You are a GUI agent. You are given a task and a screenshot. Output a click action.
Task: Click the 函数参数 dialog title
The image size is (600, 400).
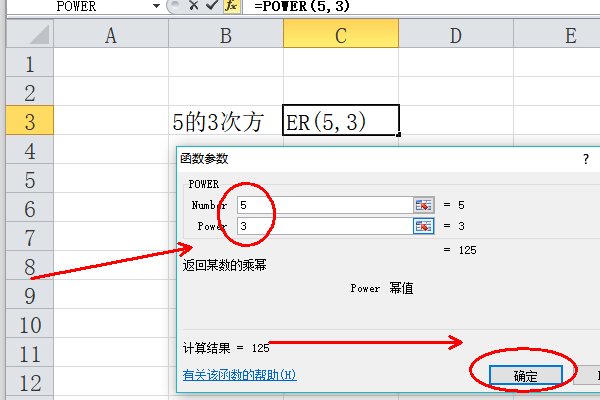click(204, 158)
